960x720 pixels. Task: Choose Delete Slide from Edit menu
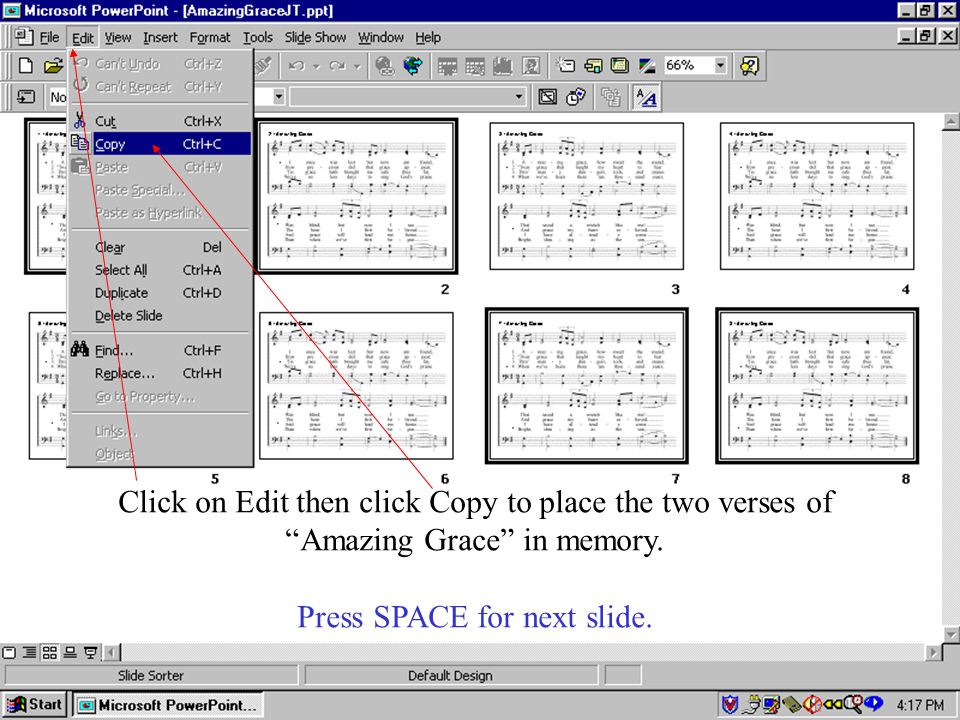(160, 316)
